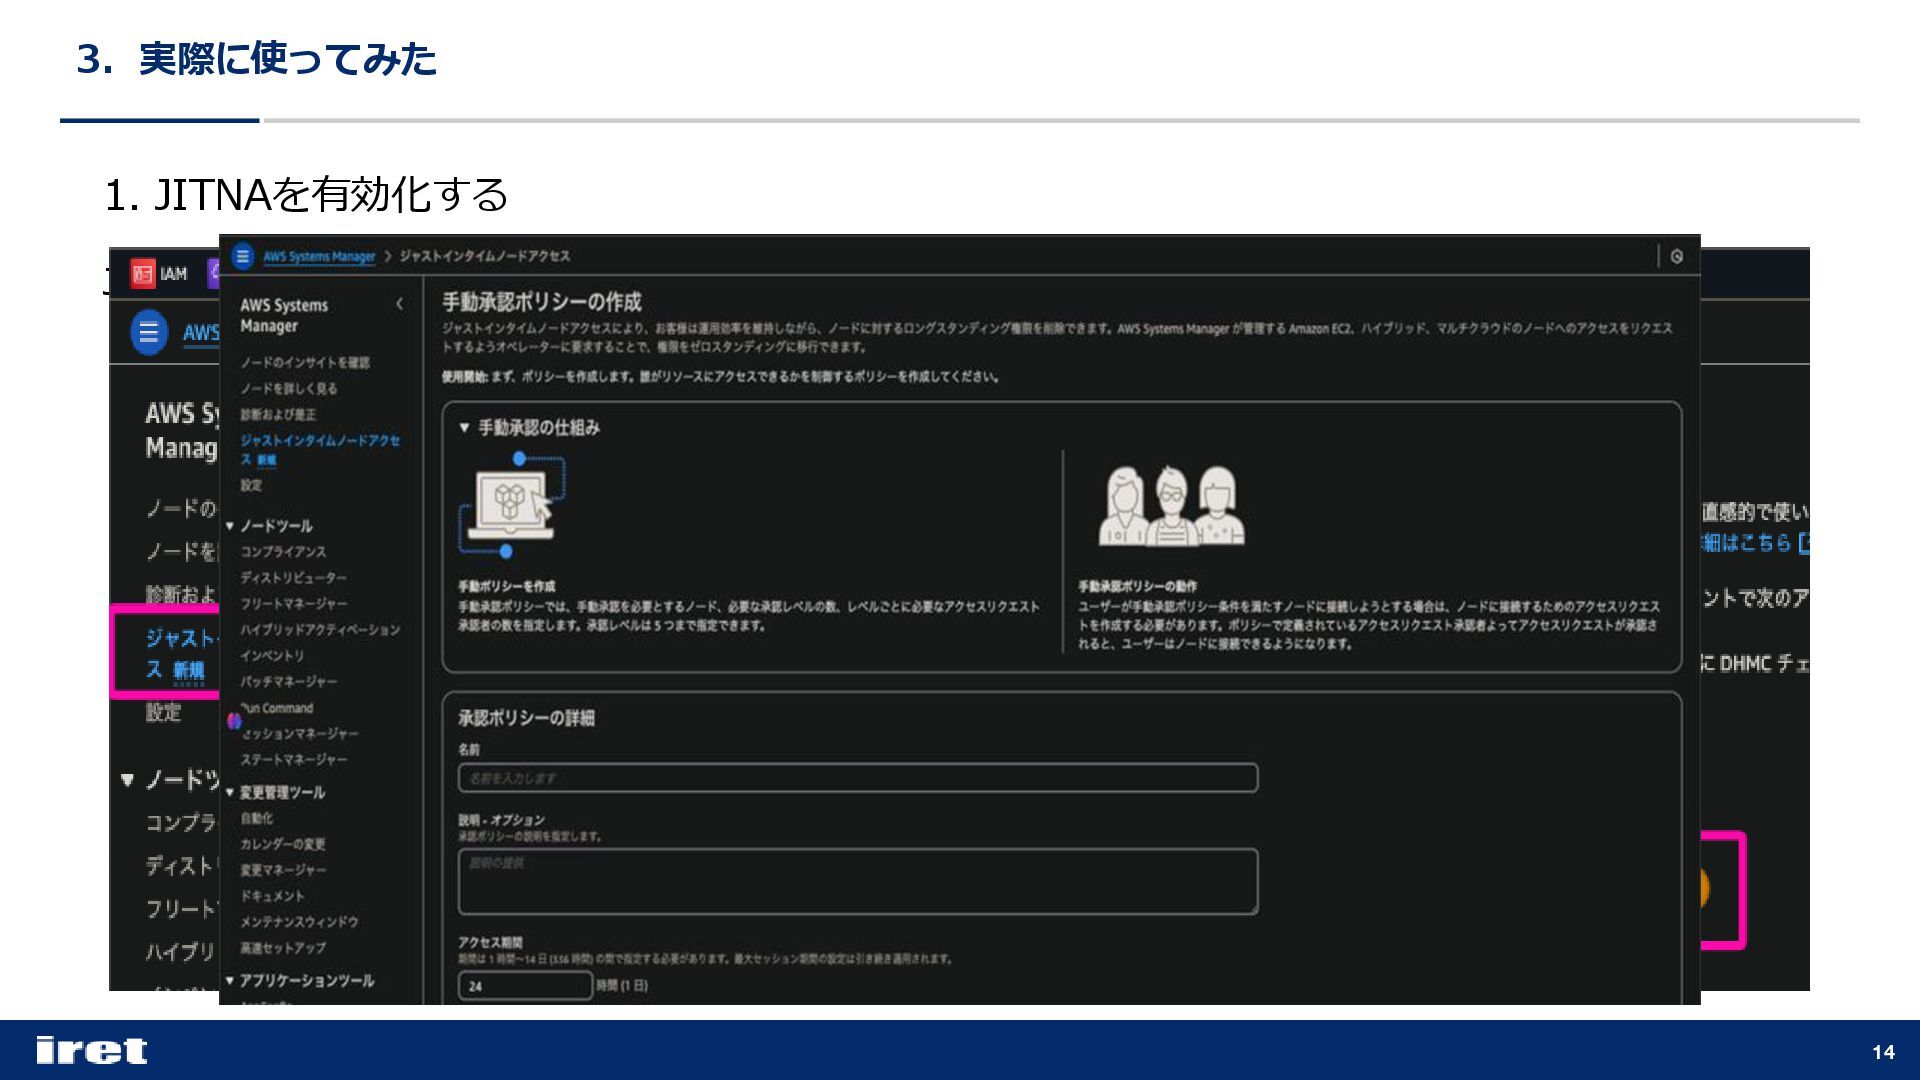Open 変更マネージャー in the sidebar

click(x=283, y=869)
